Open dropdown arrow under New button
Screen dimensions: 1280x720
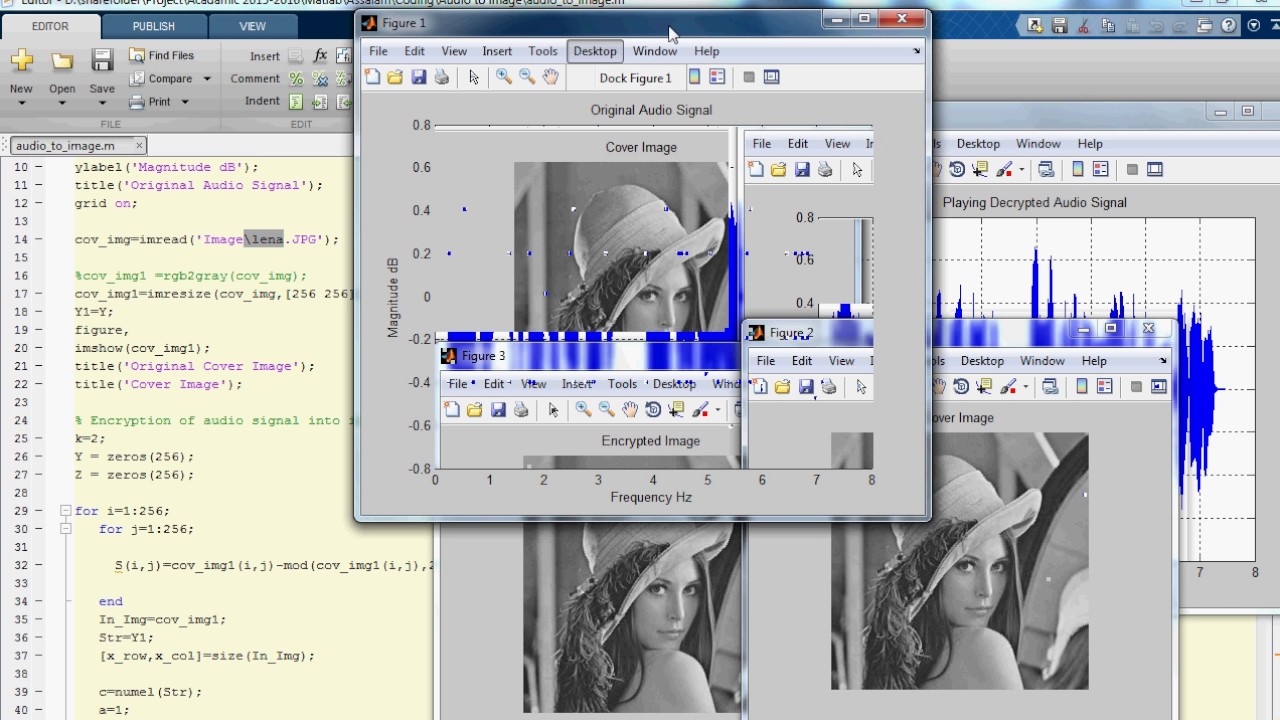coord(21,103)
